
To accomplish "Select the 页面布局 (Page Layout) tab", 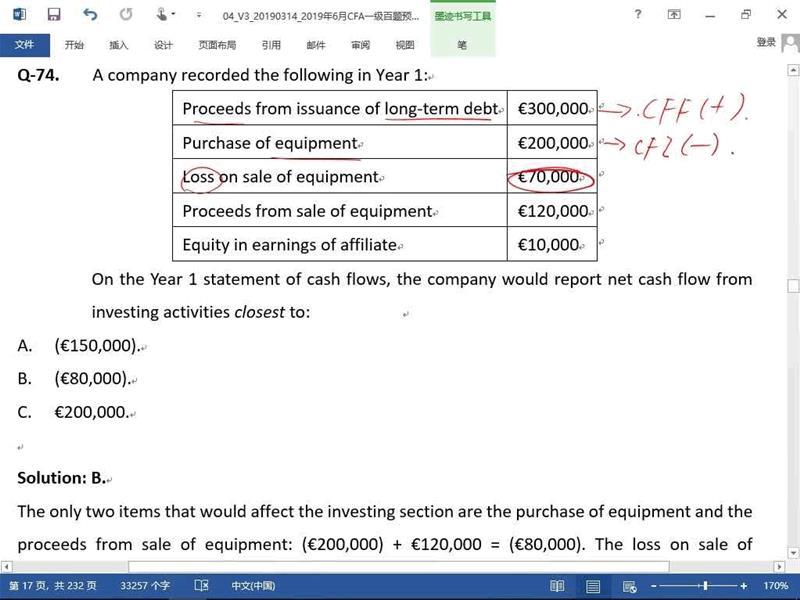I will 217,45.
